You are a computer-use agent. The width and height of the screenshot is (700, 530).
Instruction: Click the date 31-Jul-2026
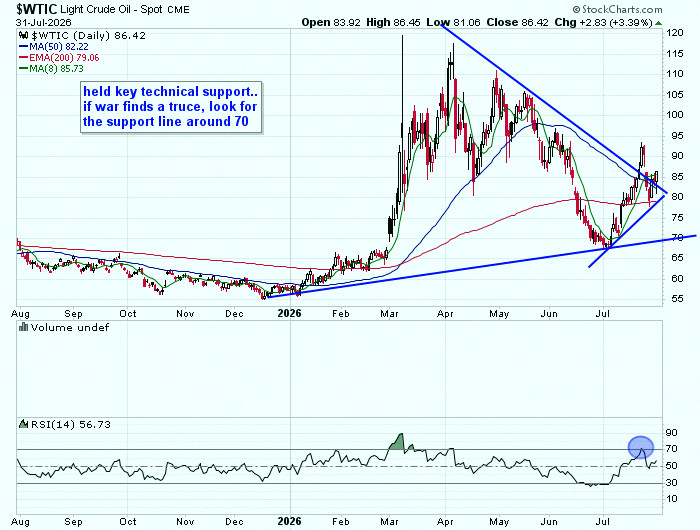(x=43, y=23)
